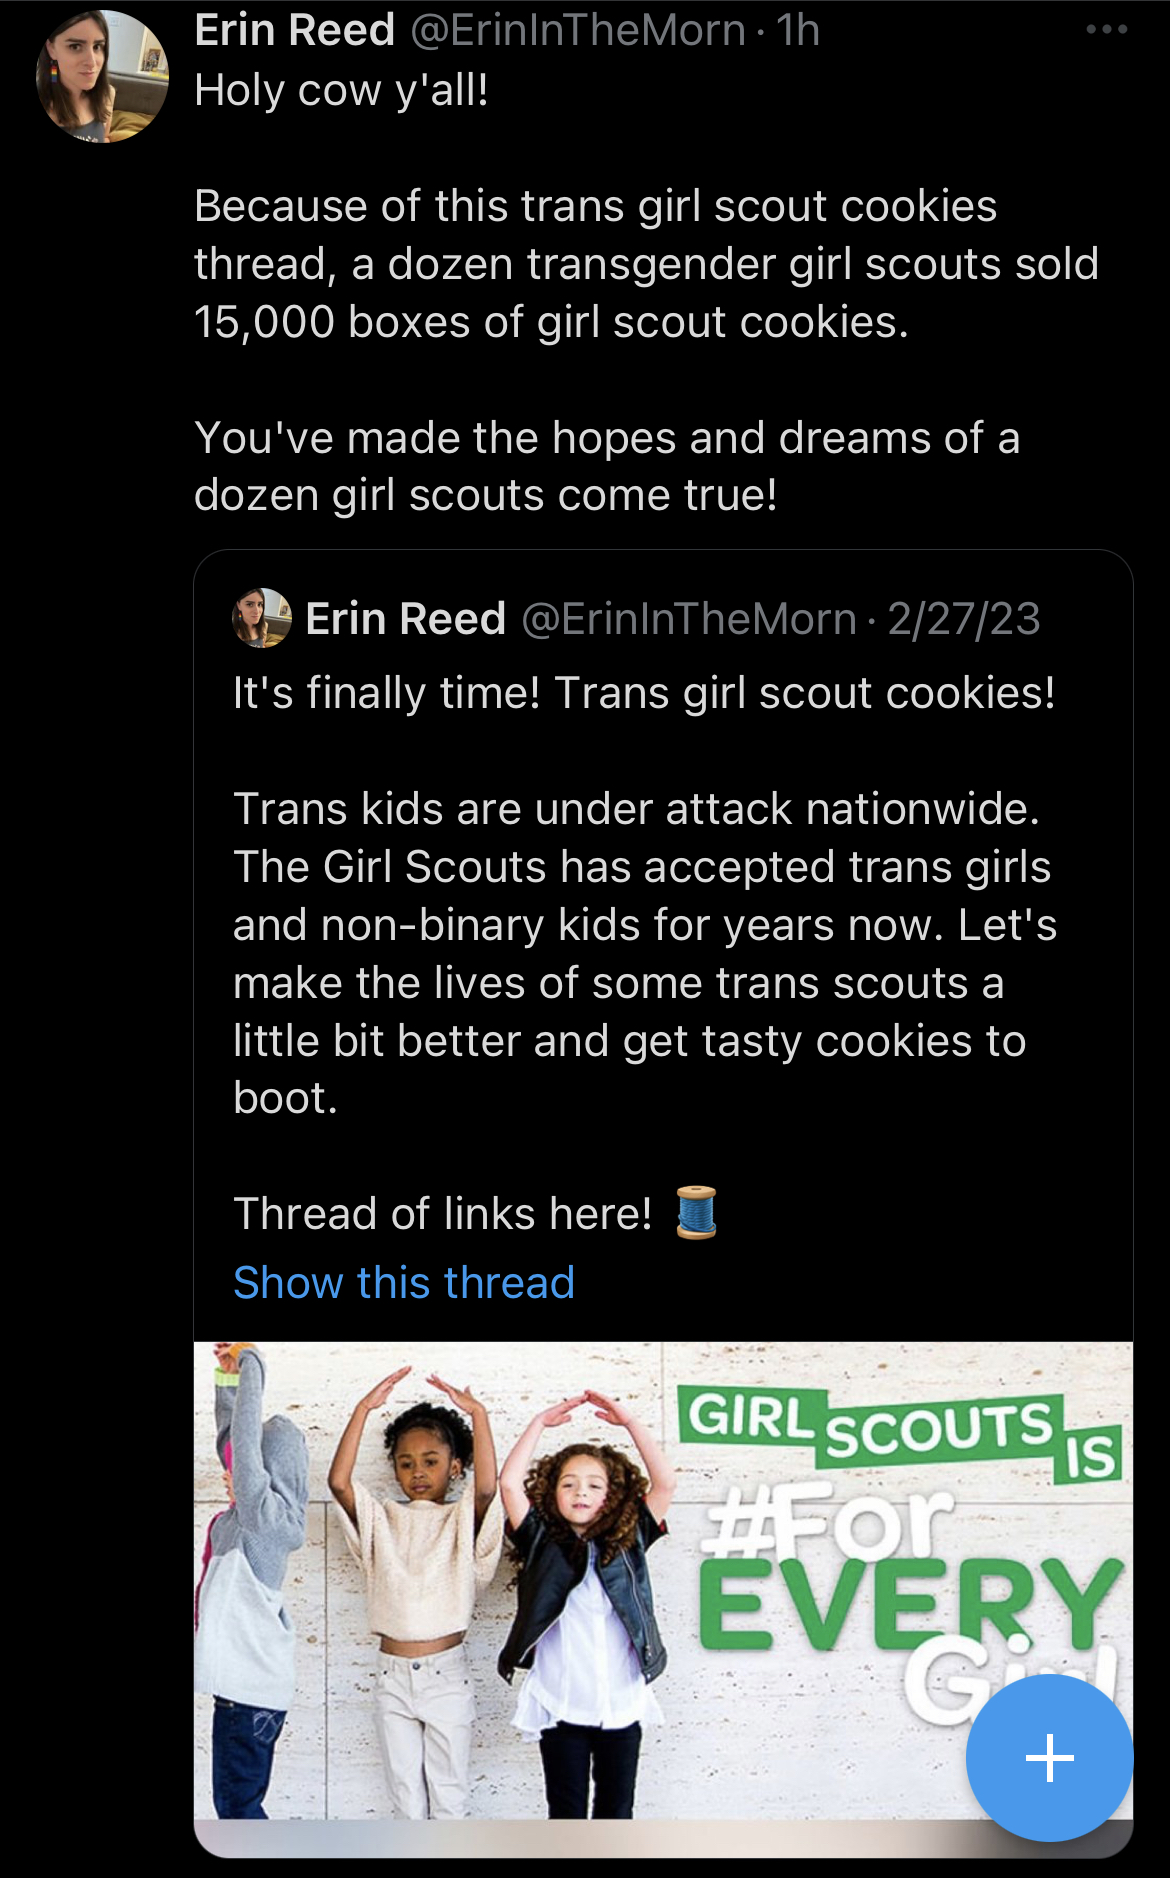The width and height of the screenshot is (1170, 1878).
Task: Tap the "Holy cow y'all!" tweet line
Action: pyautogui.click(x=342, y=90)
